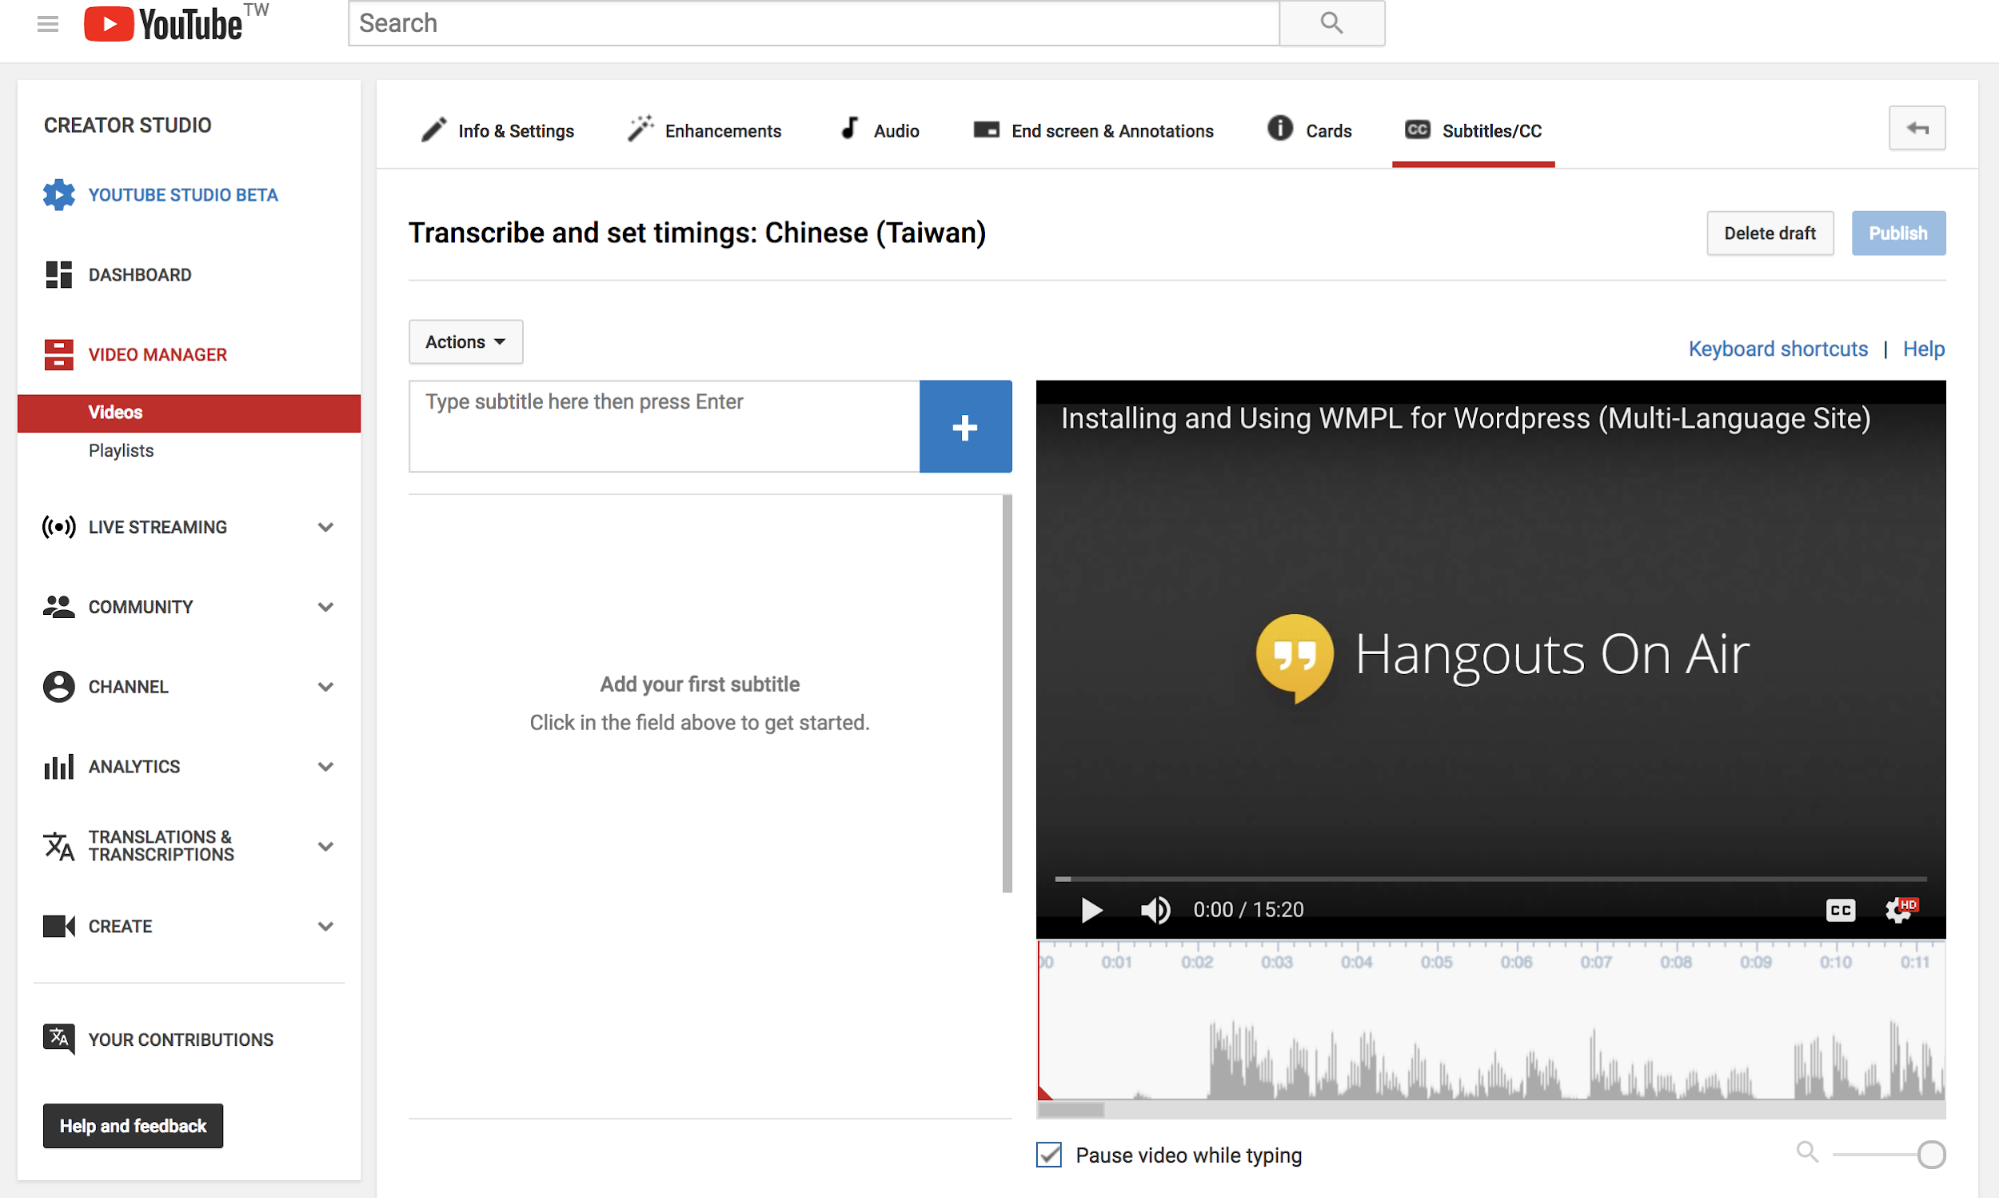Open YouTube Studio Beta link
Viewport: 1999px width, 1198px height.
pyautogui.click(x=183, y=195)
